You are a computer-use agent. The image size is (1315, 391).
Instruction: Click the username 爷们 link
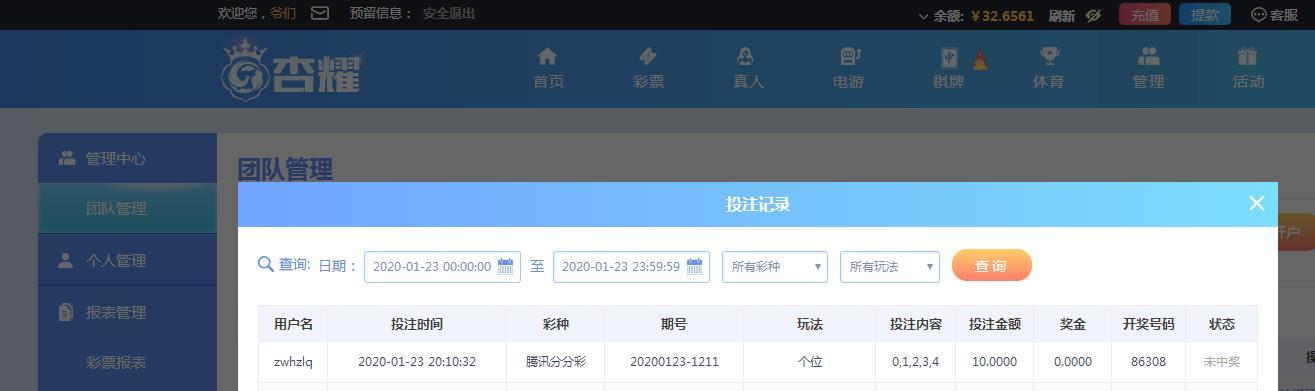283,13
